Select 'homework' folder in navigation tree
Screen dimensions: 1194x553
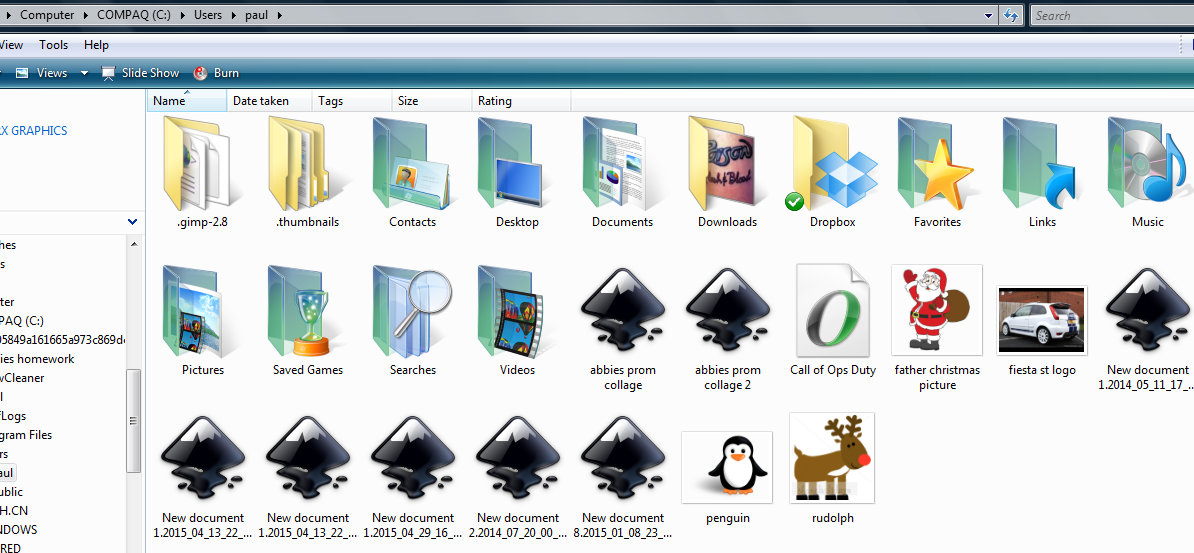[x=37, y=359]
